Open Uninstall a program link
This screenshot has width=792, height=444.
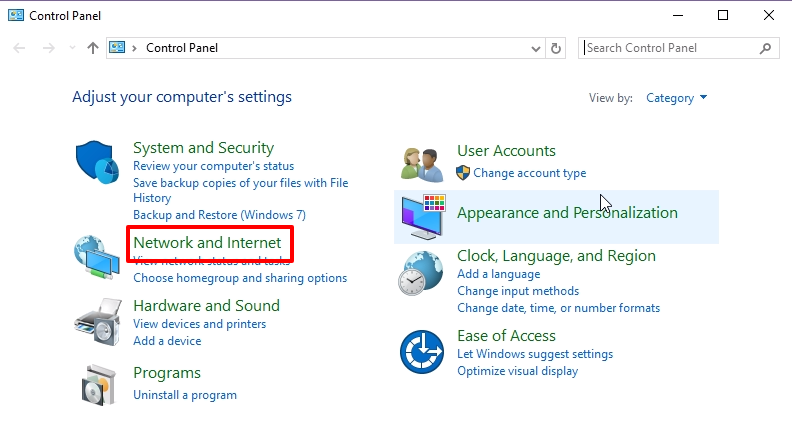pyautogui.click(x=184, y=395)
